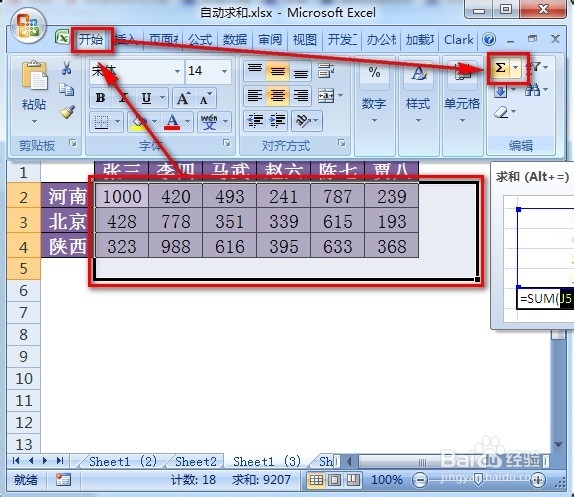Viewport: 574px width, 497px height.
Task: Switch to Sheet1 (2) tab
Action: pyautogui.click(x=123, y=462)
